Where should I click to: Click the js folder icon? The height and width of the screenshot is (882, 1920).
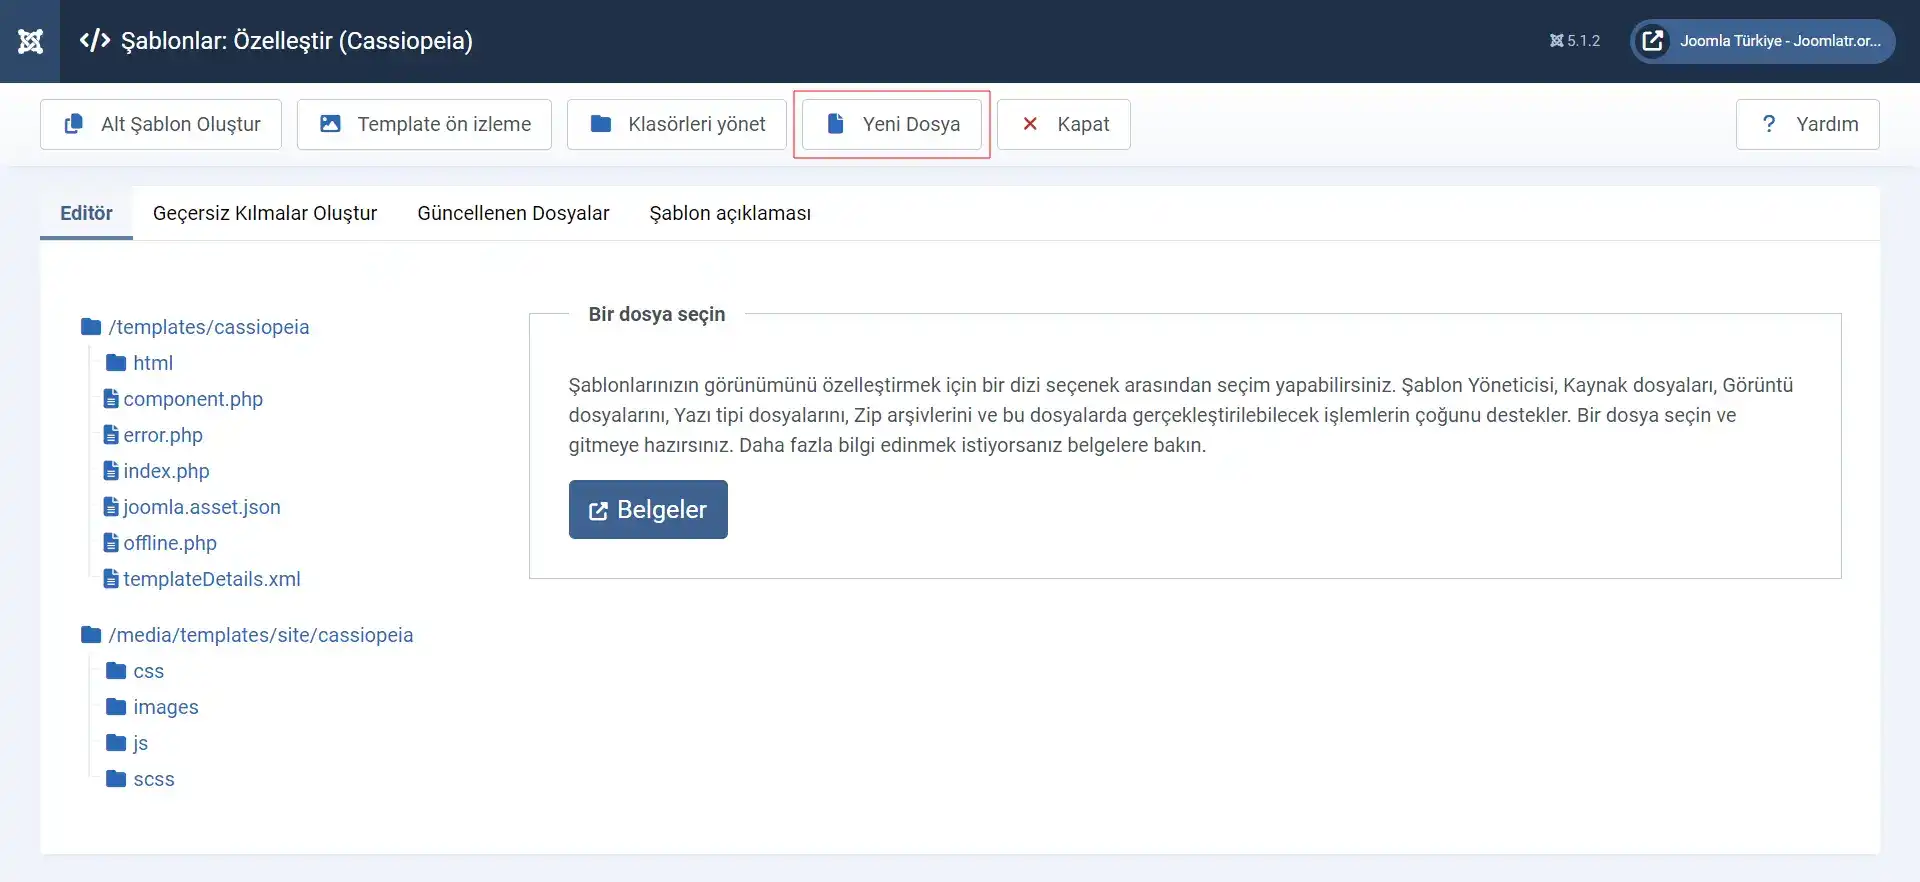[x=116, y=743]
